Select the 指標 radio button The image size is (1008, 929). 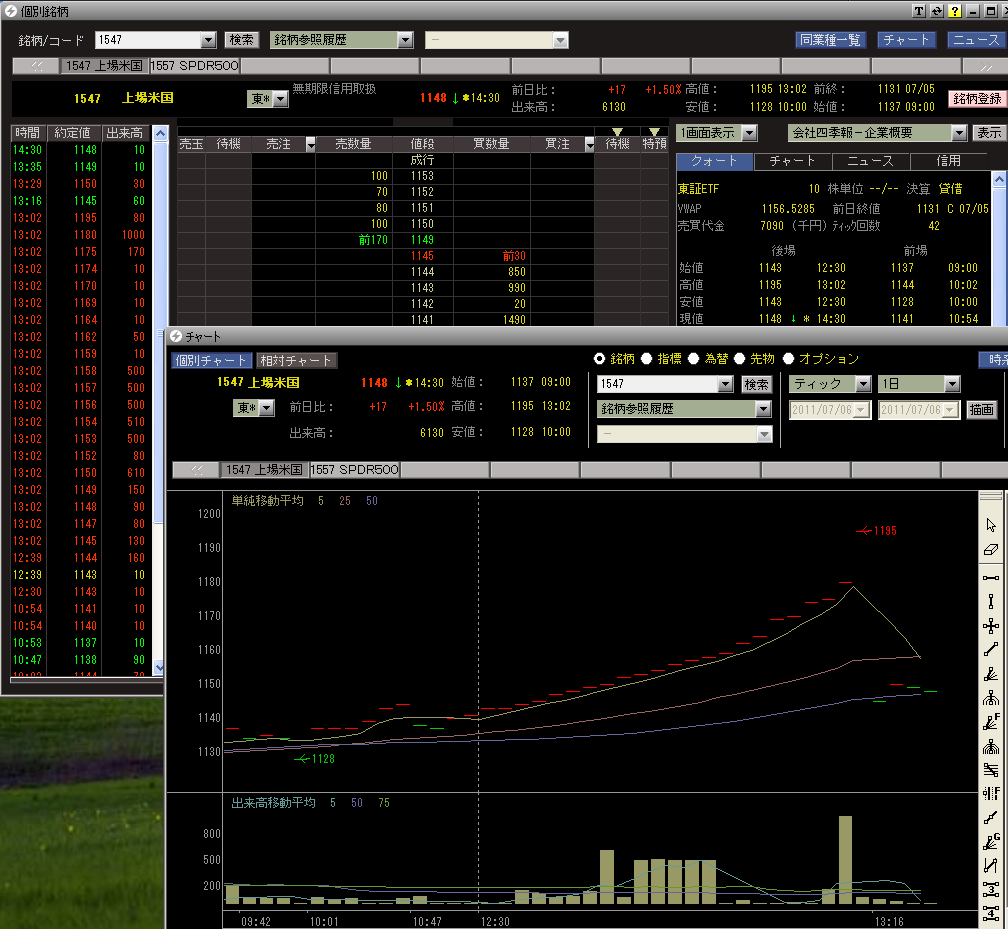point(646,359)
